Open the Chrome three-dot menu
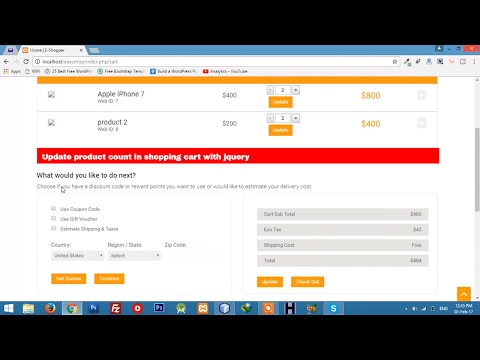The image size is (480, 360). point(474,62)
